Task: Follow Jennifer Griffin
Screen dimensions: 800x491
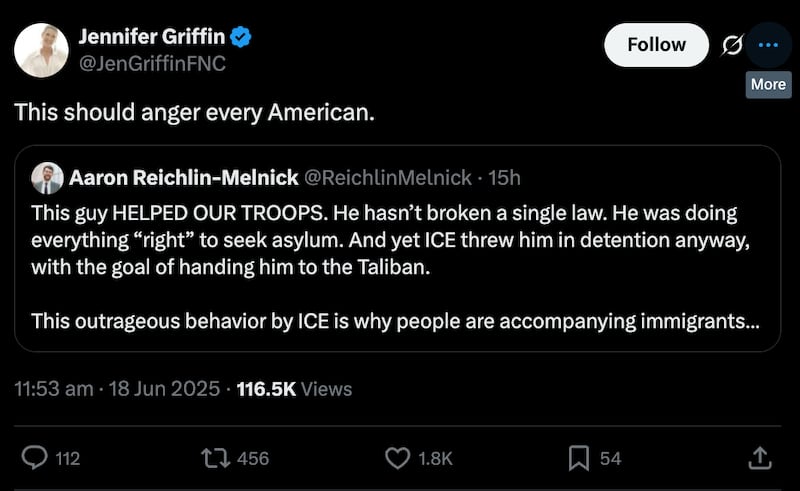Action: [656, 45]
